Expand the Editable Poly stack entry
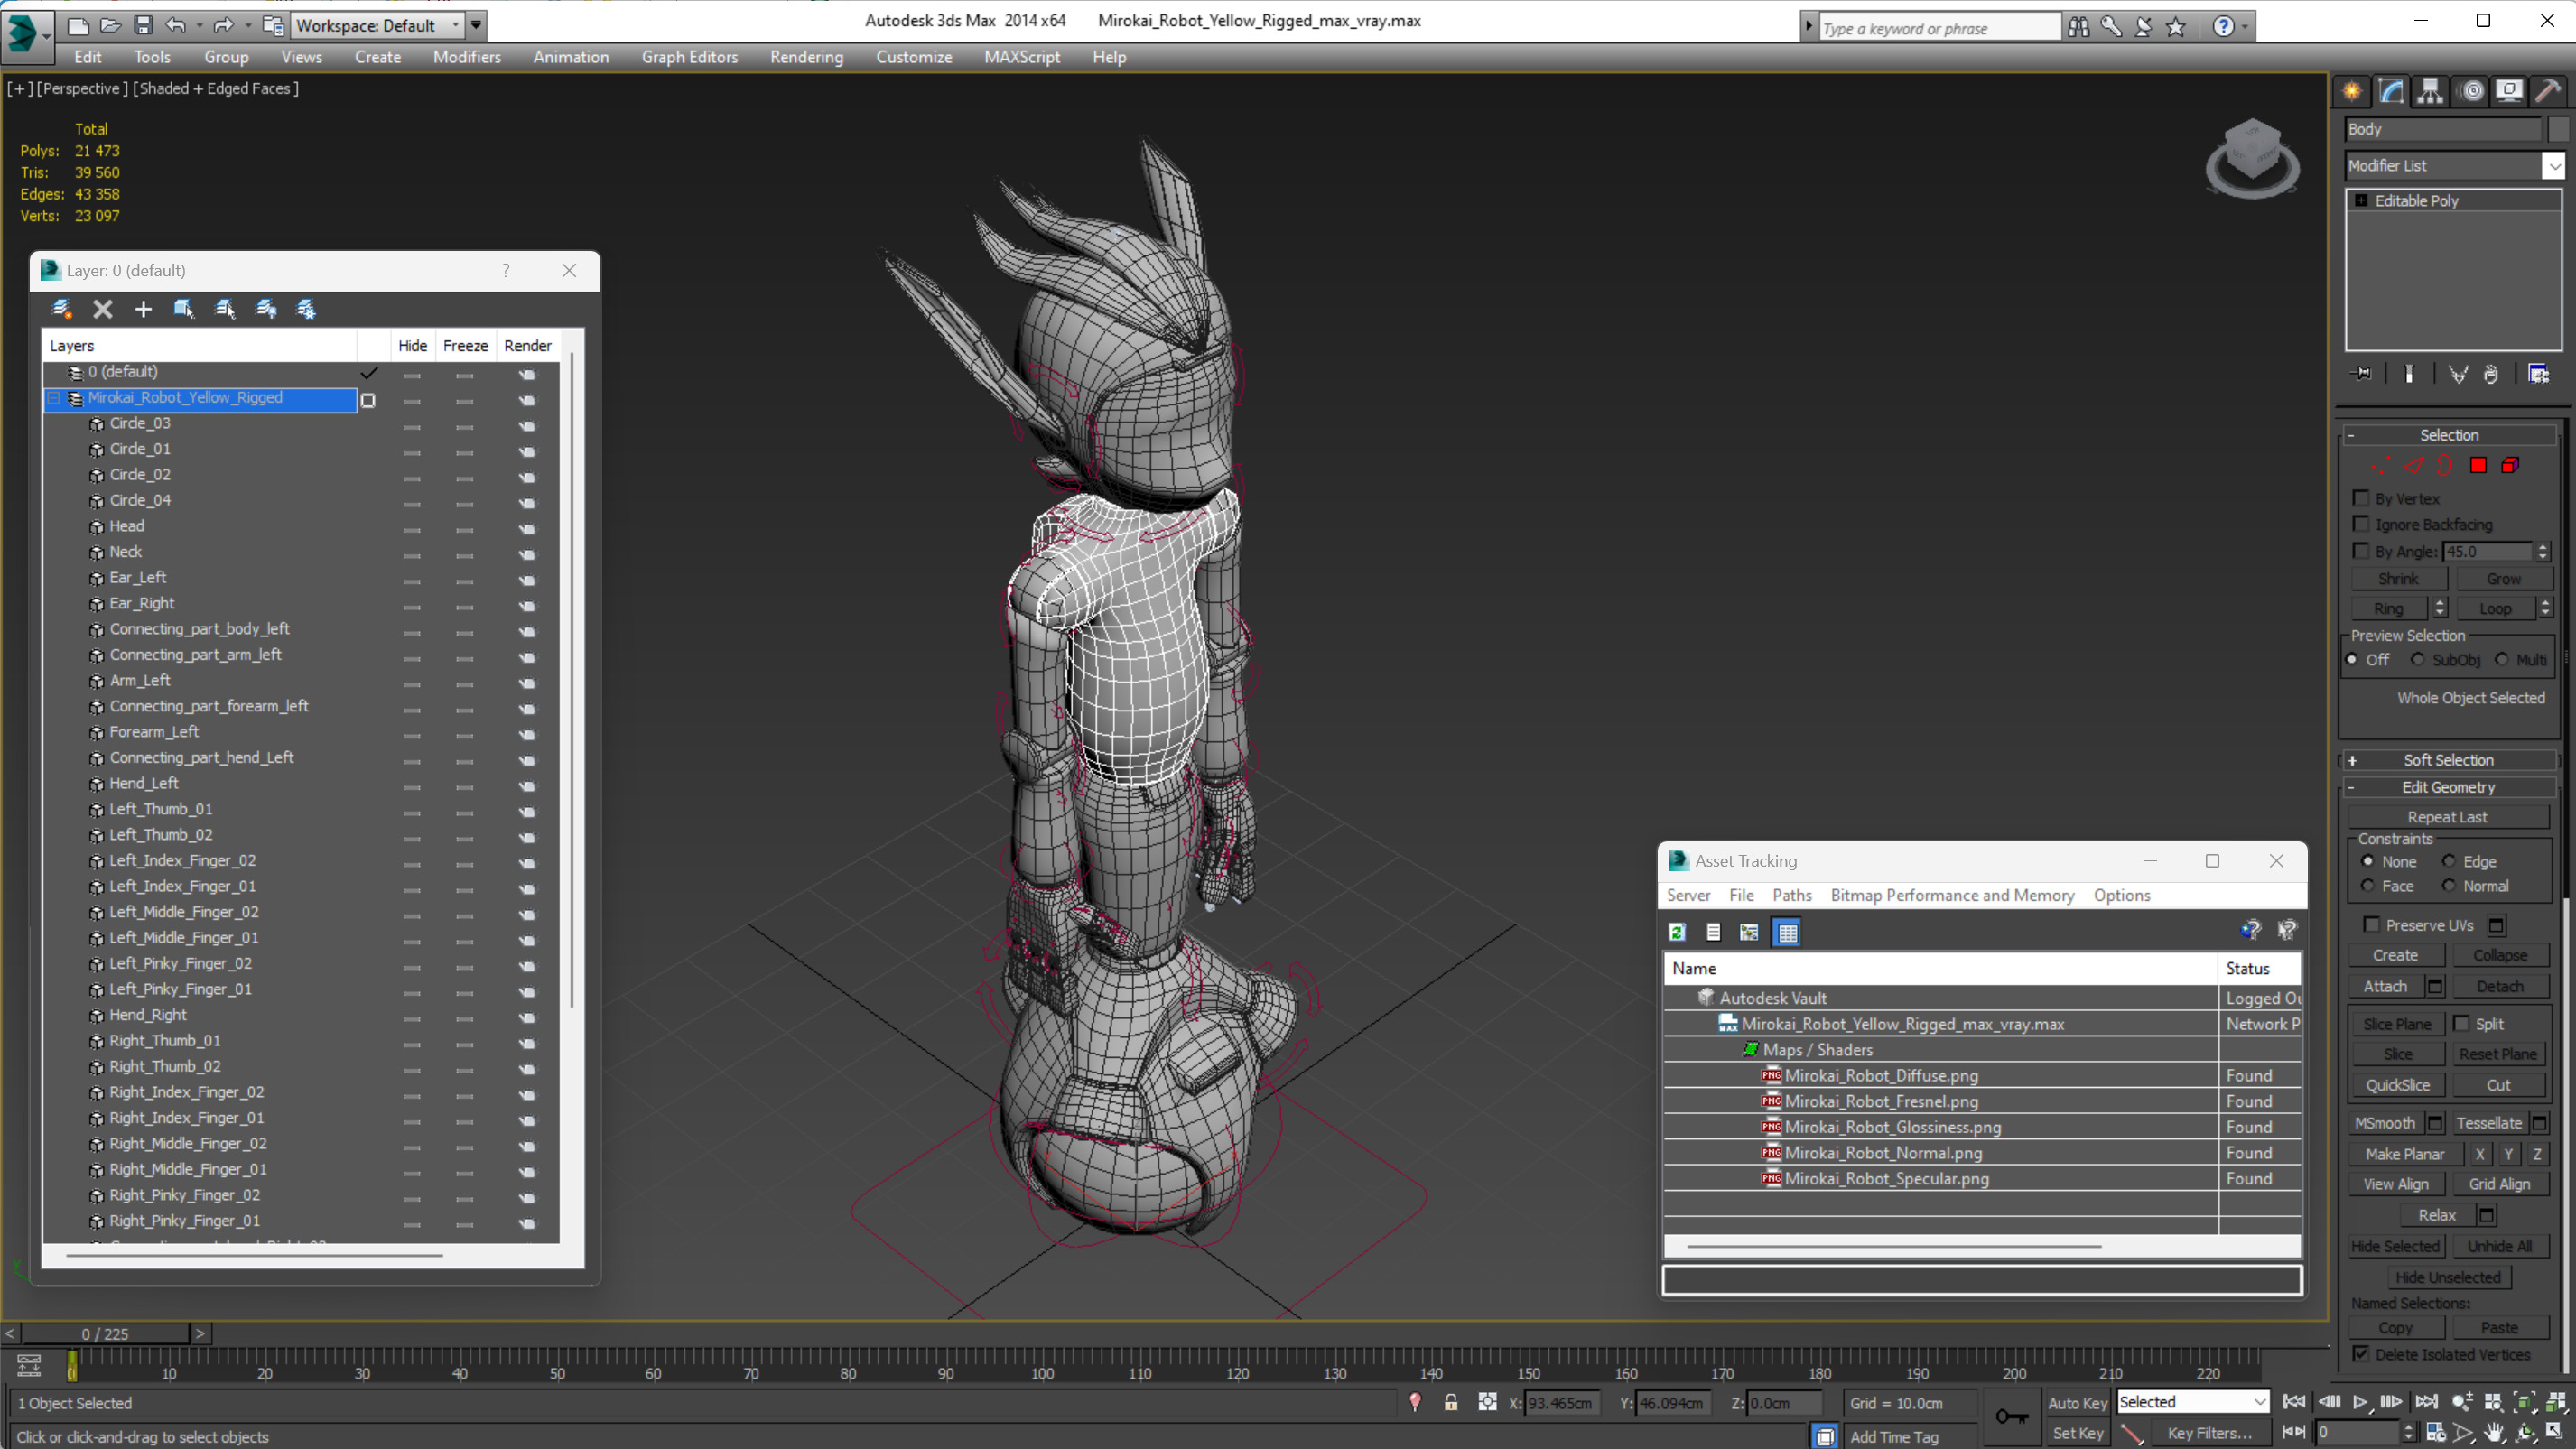This screenshot has height=1449, width=2576. (2361, 200)
